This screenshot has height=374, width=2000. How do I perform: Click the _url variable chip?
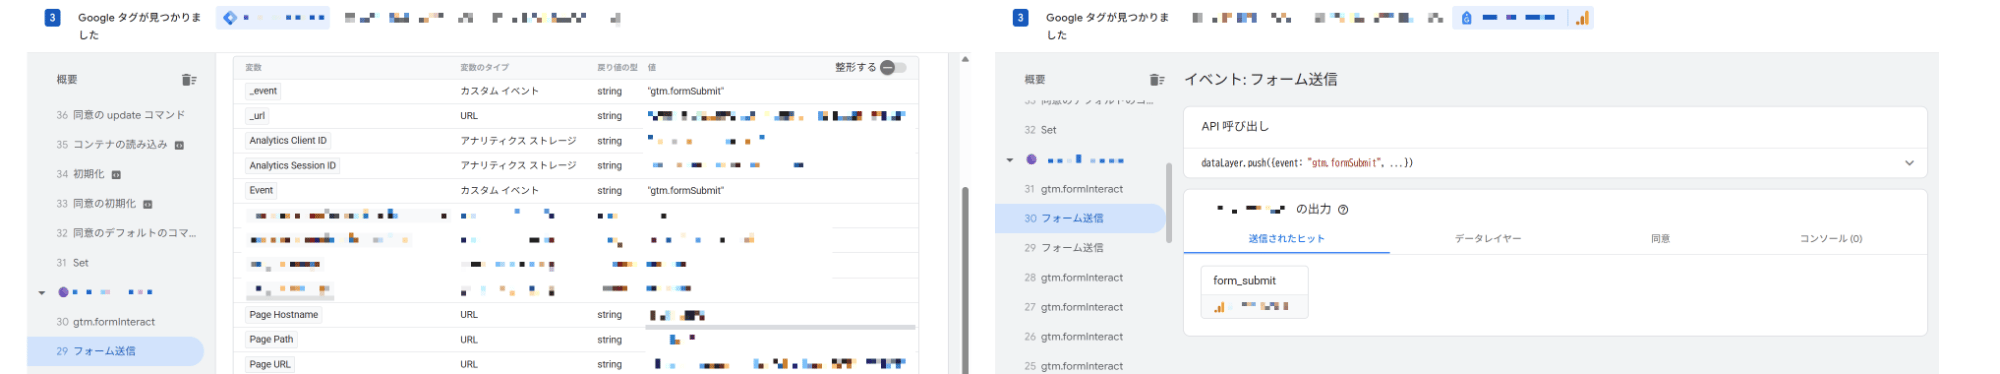258,116
